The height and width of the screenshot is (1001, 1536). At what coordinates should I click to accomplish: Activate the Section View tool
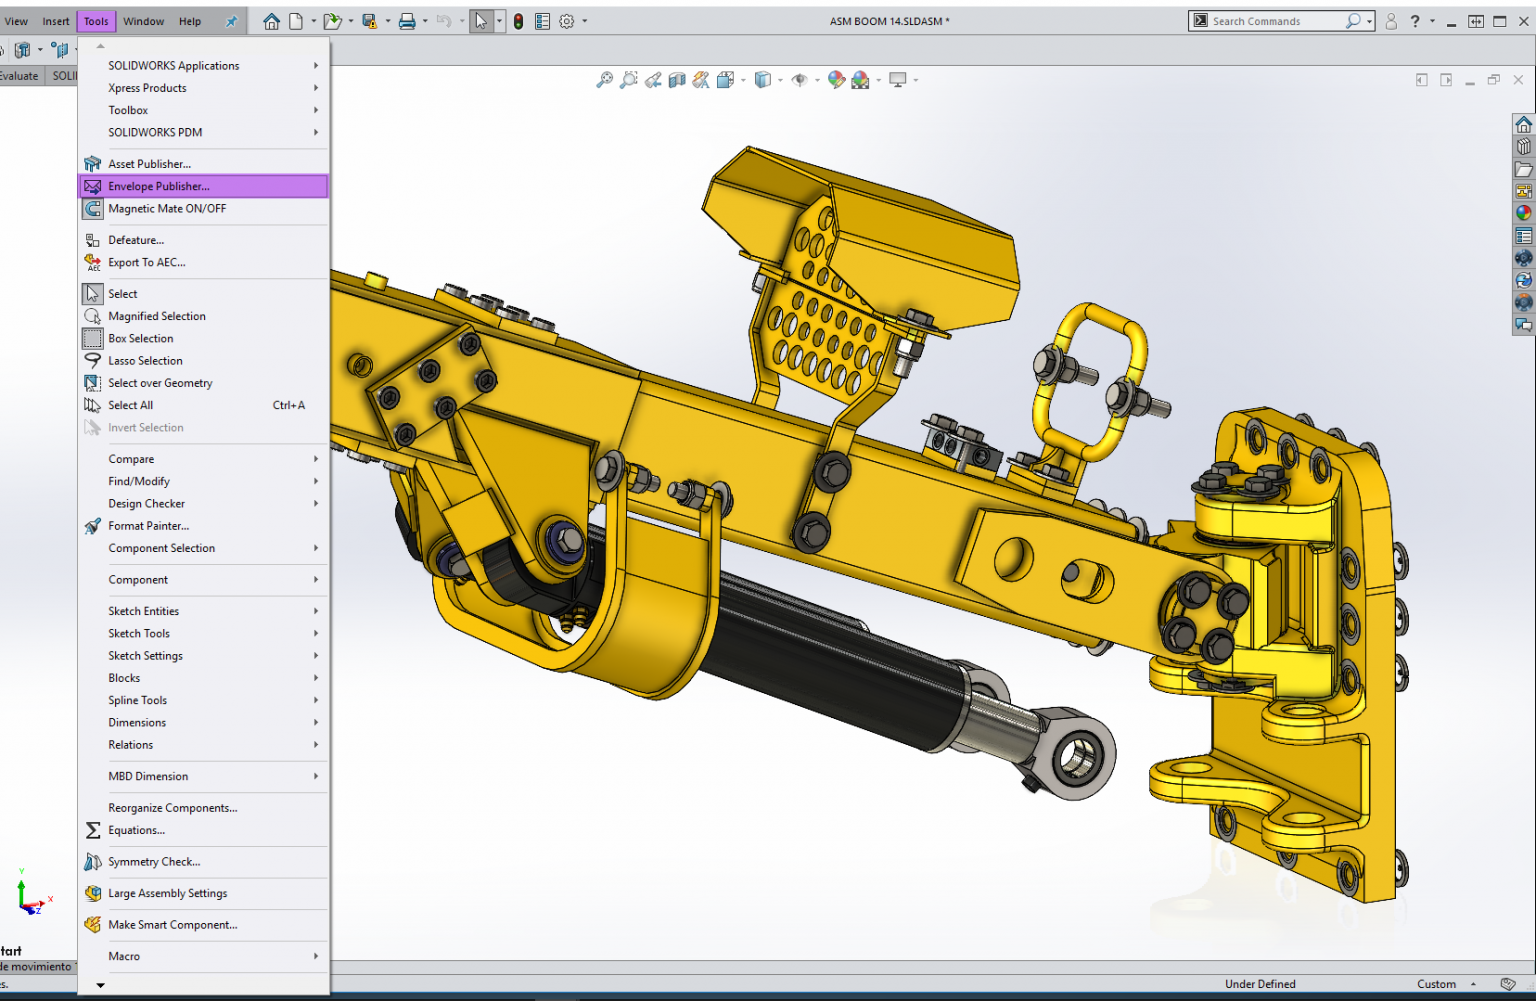coord(677,79)
